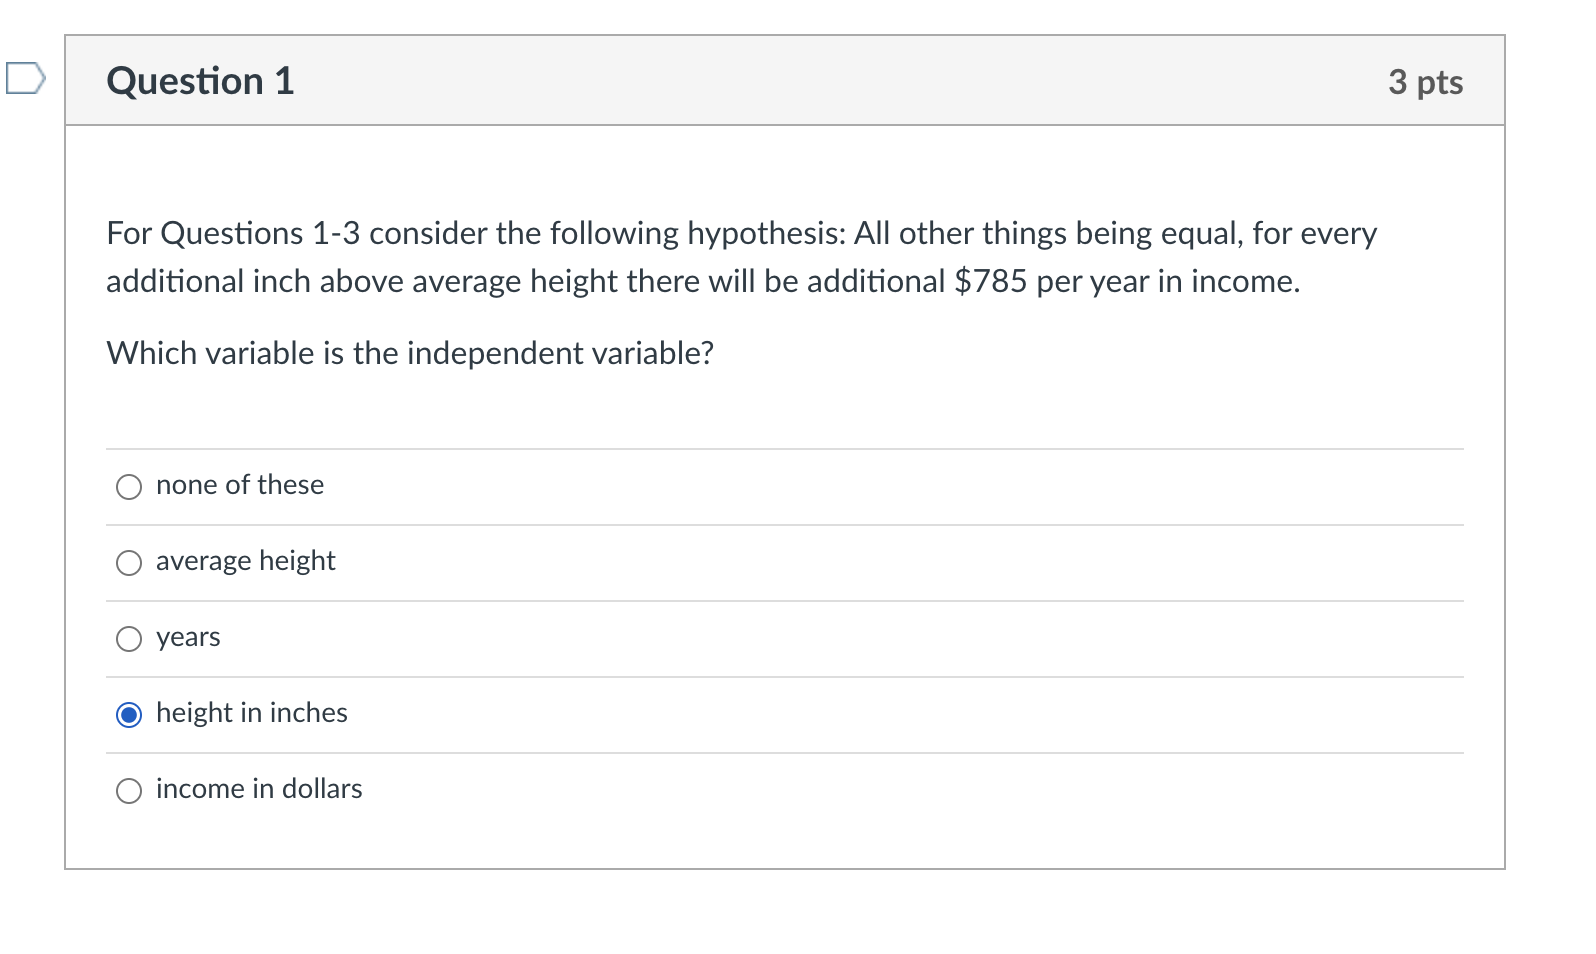Flag Question 1 with the bookmark icon
Image resolution: width=1596 pixels, height=954 pixels.
tap(25, 78)
